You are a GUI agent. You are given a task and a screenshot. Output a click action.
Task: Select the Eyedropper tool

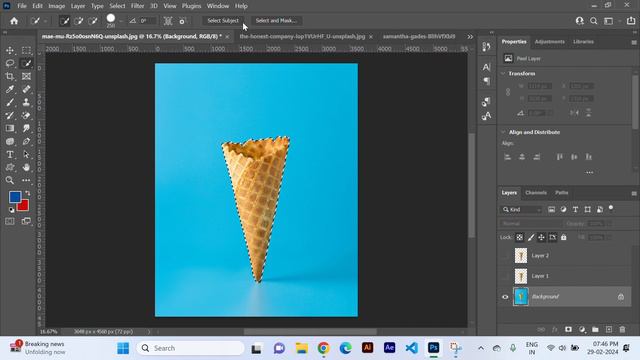[10, 89]
